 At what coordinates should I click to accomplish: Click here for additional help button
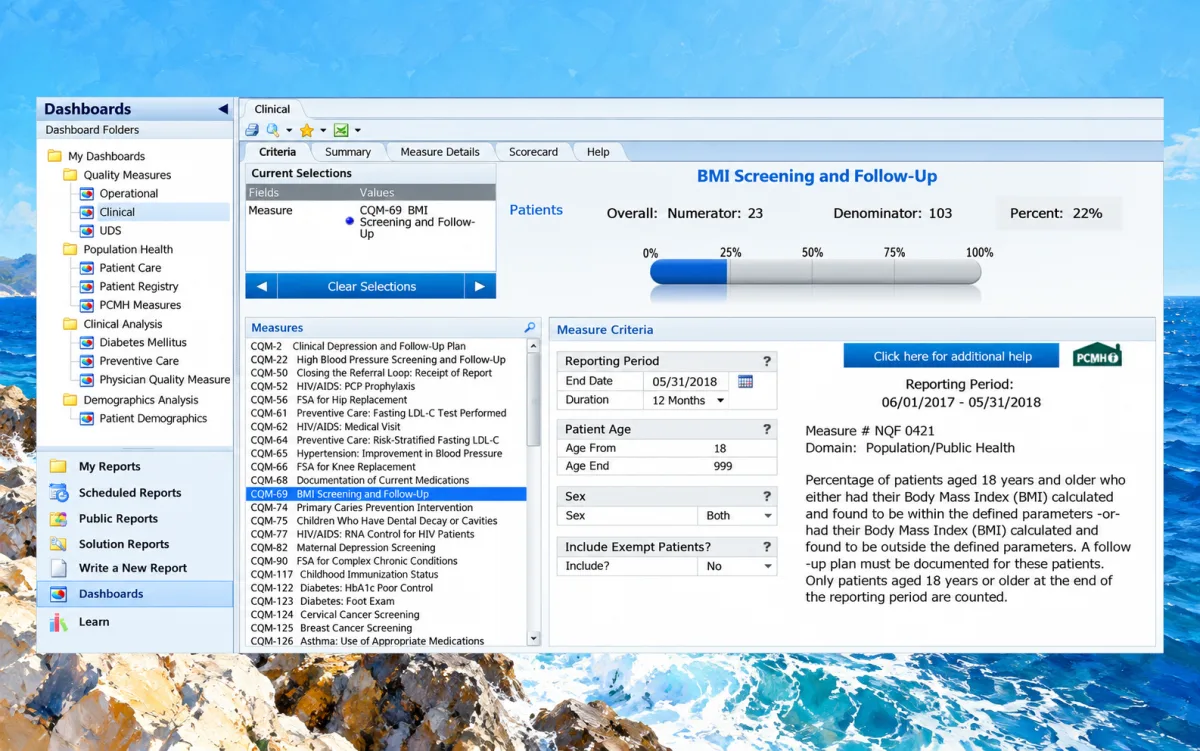[x=951, y=356]
